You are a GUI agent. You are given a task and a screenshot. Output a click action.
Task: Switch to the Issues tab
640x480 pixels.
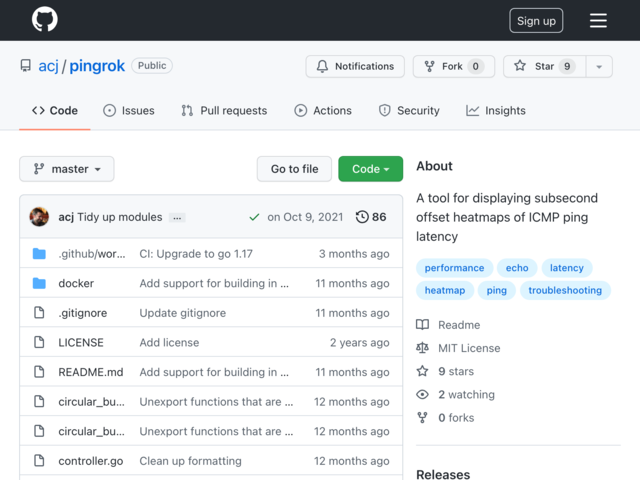129,111
